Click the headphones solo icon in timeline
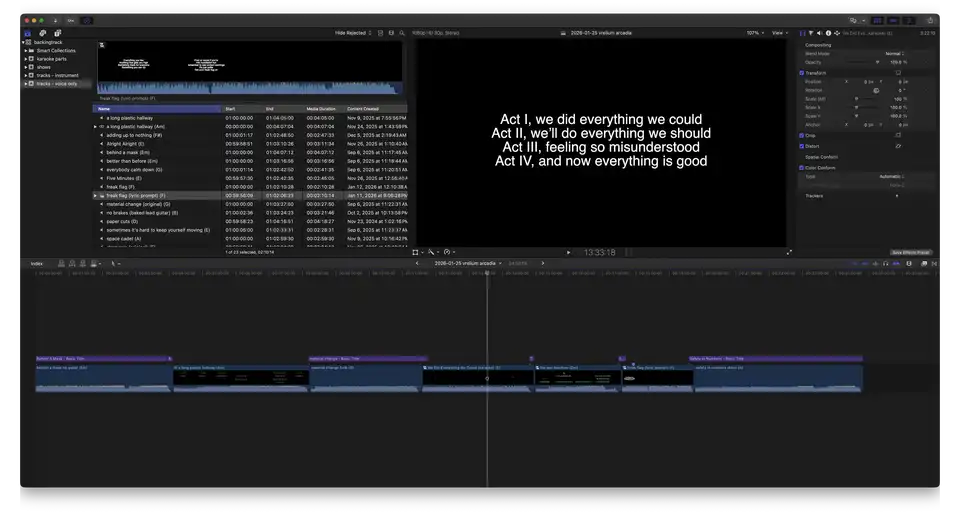Image resolution: width=960 pixels, height=514 pixels. pos(885,264)
